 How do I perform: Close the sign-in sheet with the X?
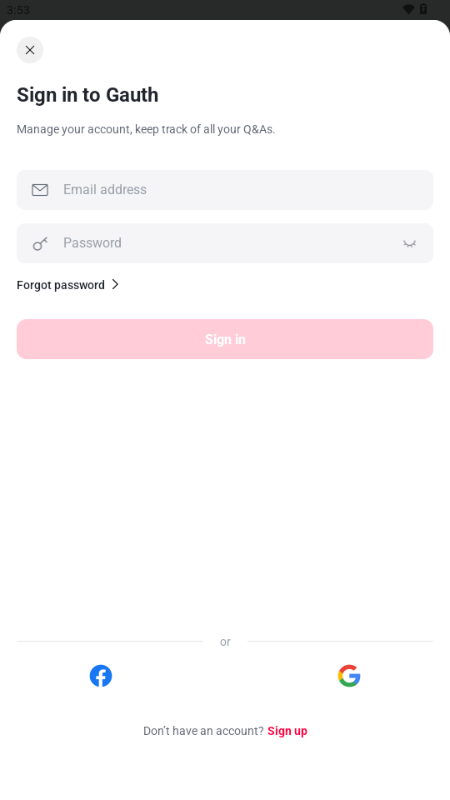(30, 50)
